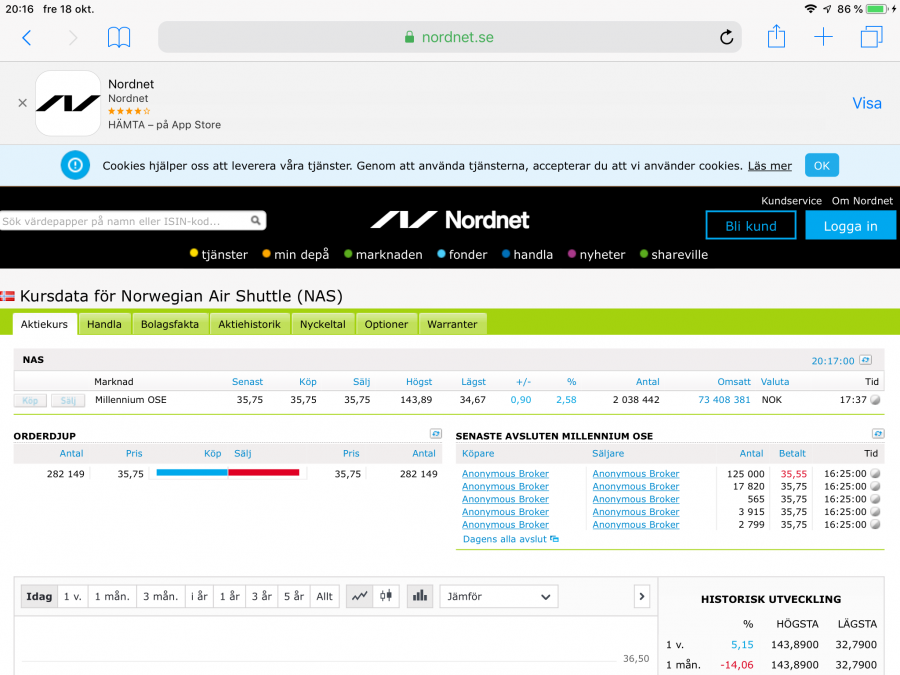
Task: Switch chart to line graph view
Action: click(x=359, y=596)
